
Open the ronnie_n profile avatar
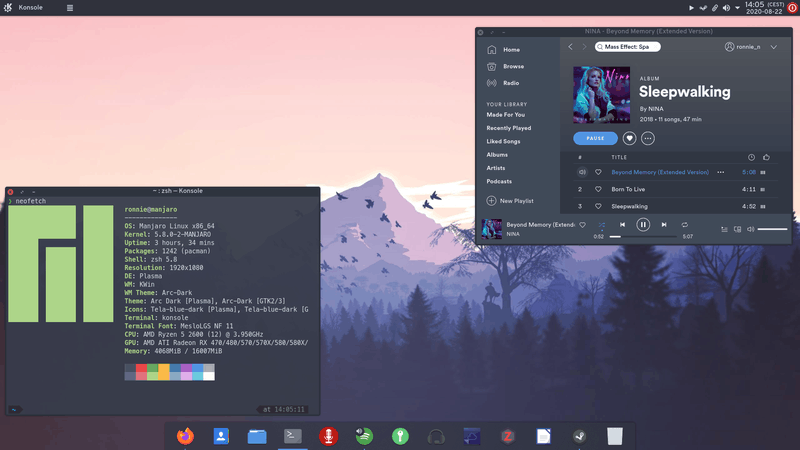730,46
